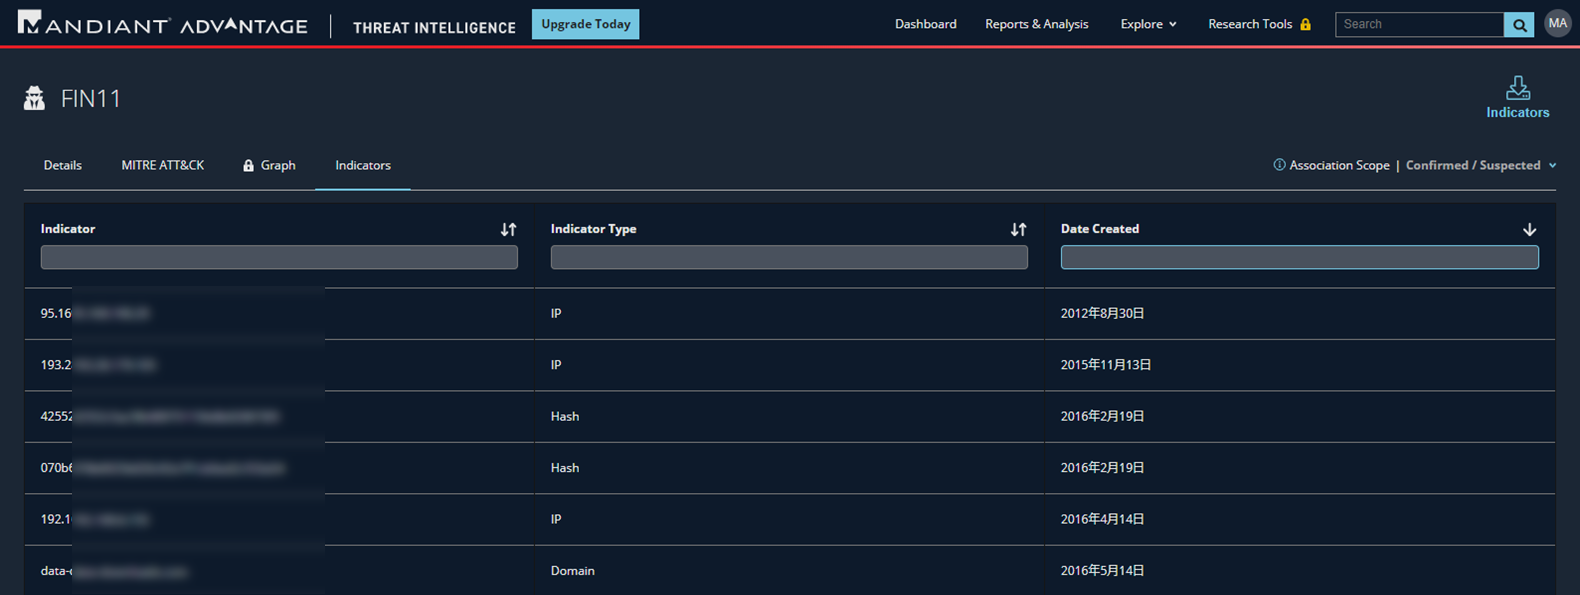Select the domain indicator starting data-
The image size is (1580, 595).
point(114,571)
